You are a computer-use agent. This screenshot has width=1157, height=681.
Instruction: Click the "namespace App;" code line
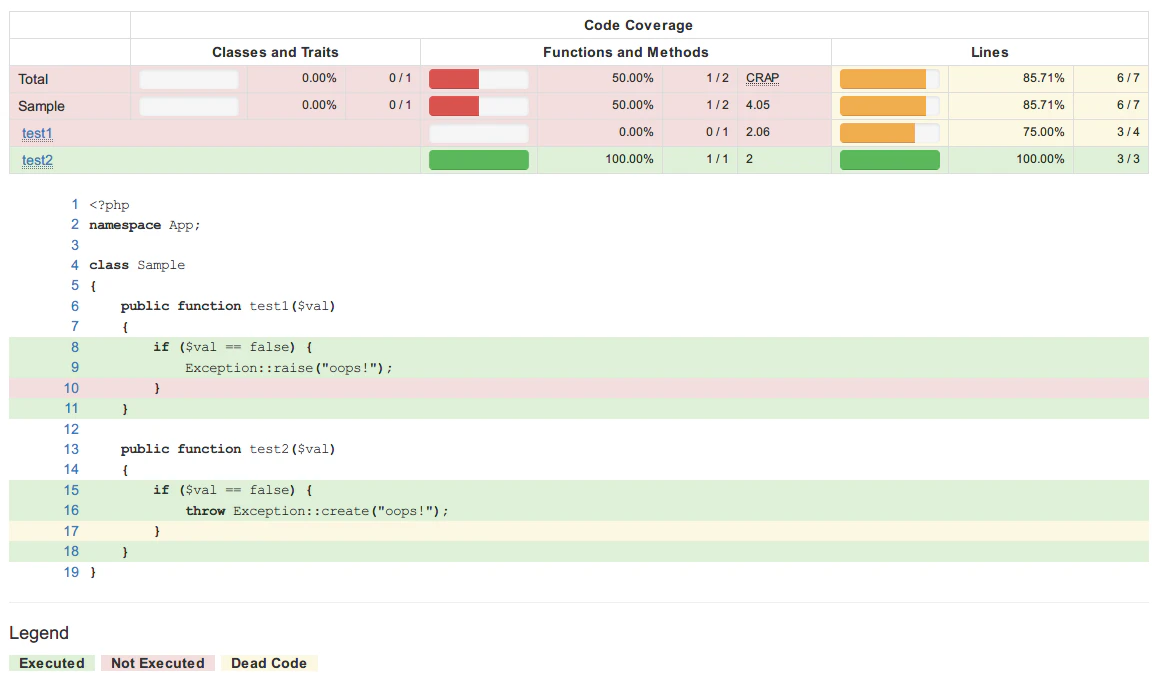(145, 225)
